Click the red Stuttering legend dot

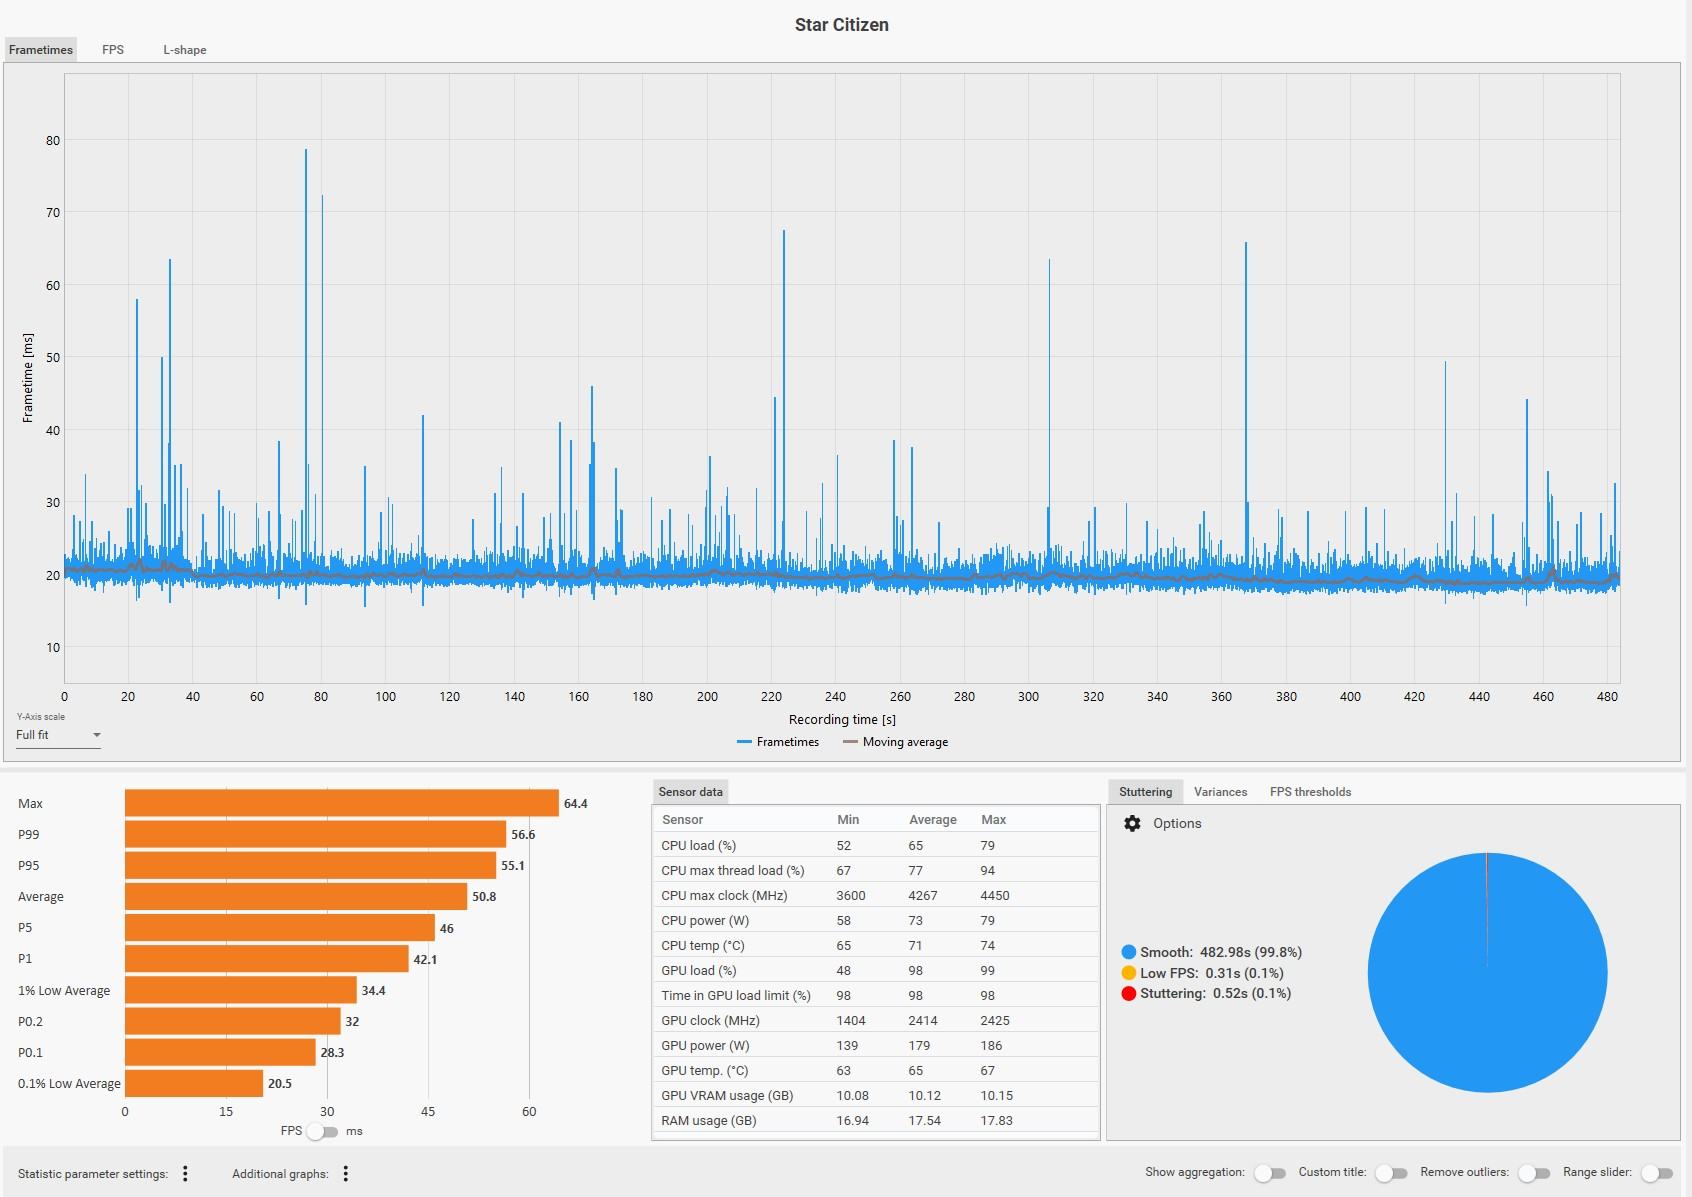coord(1129,993)
